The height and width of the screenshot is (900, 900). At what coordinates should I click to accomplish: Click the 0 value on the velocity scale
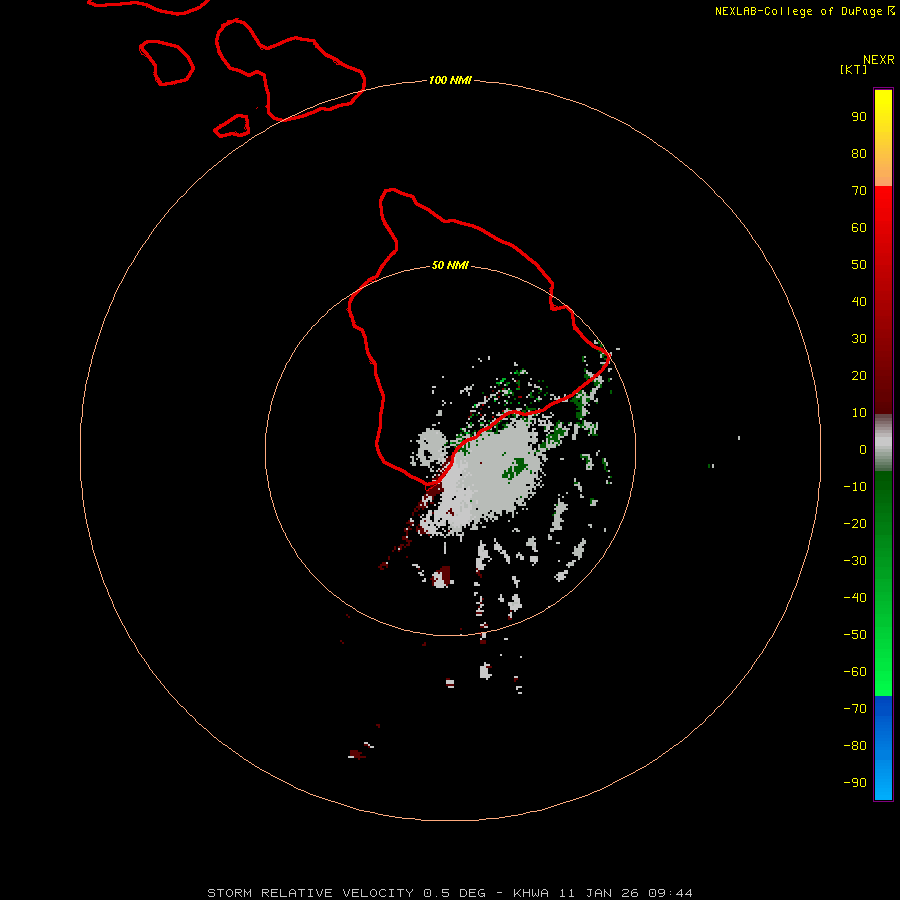pyautogui.click(x=863, y=449)
